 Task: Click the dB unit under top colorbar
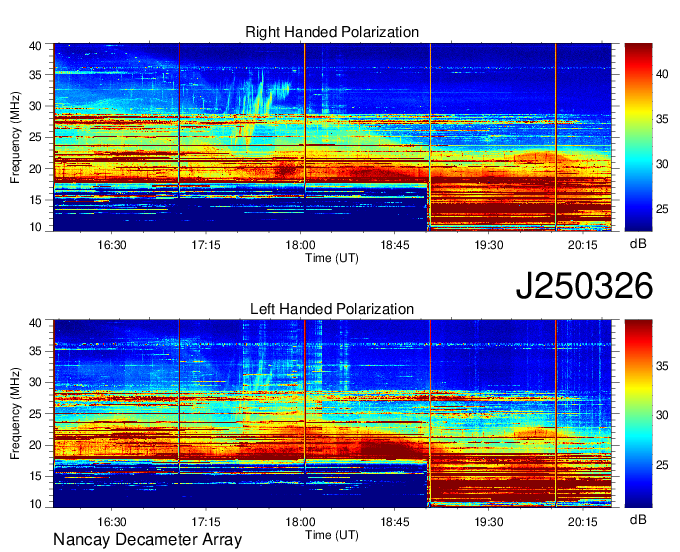click(638, 244)
